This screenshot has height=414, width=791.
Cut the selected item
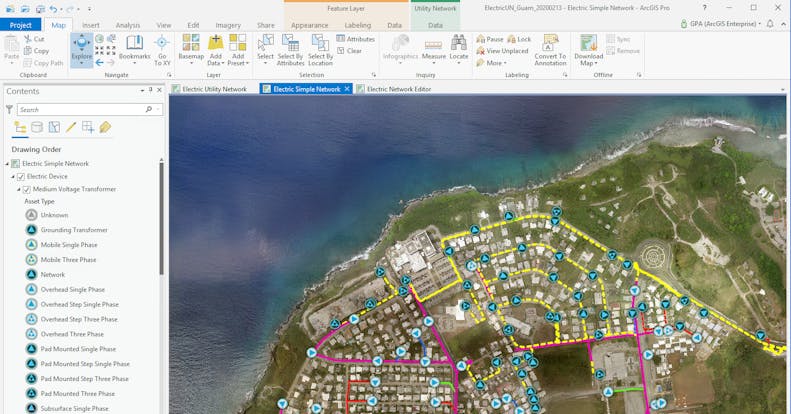[34, 39]
